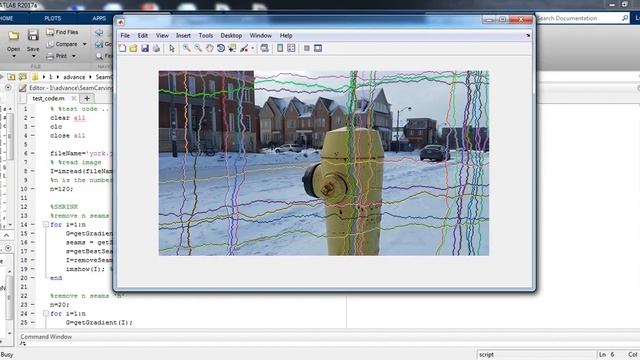Select the Edit Plot arrow tool

172,48
